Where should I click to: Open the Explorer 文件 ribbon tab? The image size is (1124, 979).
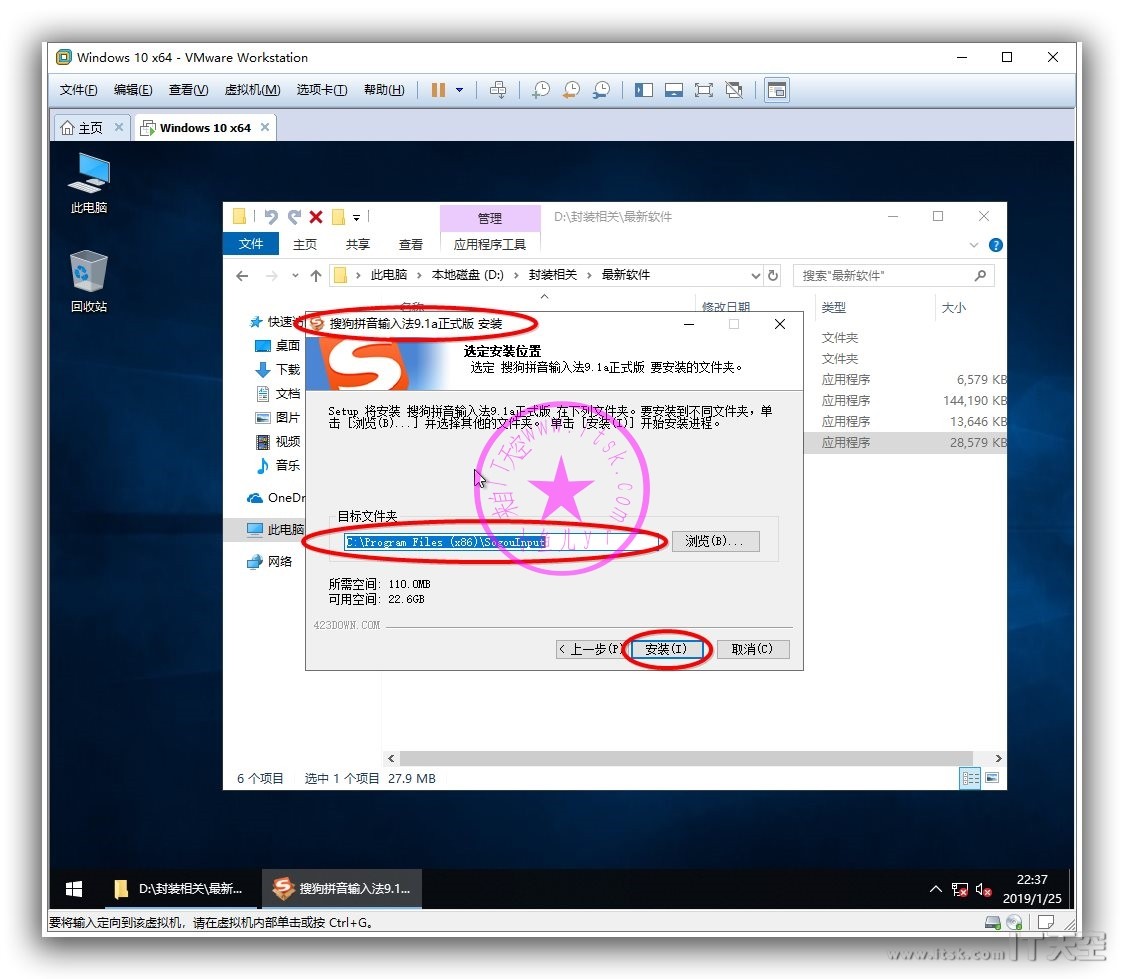(251, 244)
